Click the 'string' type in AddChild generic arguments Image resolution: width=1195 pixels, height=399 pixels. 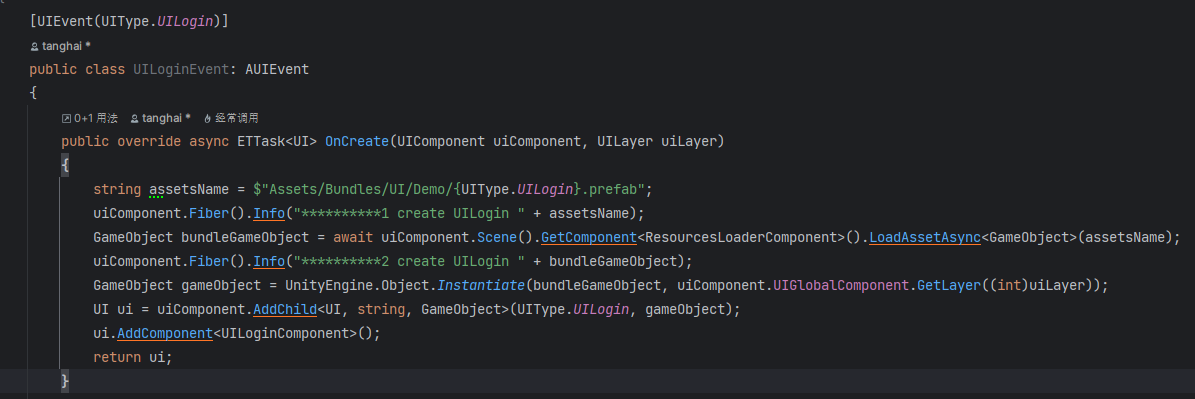pos(381,309)
